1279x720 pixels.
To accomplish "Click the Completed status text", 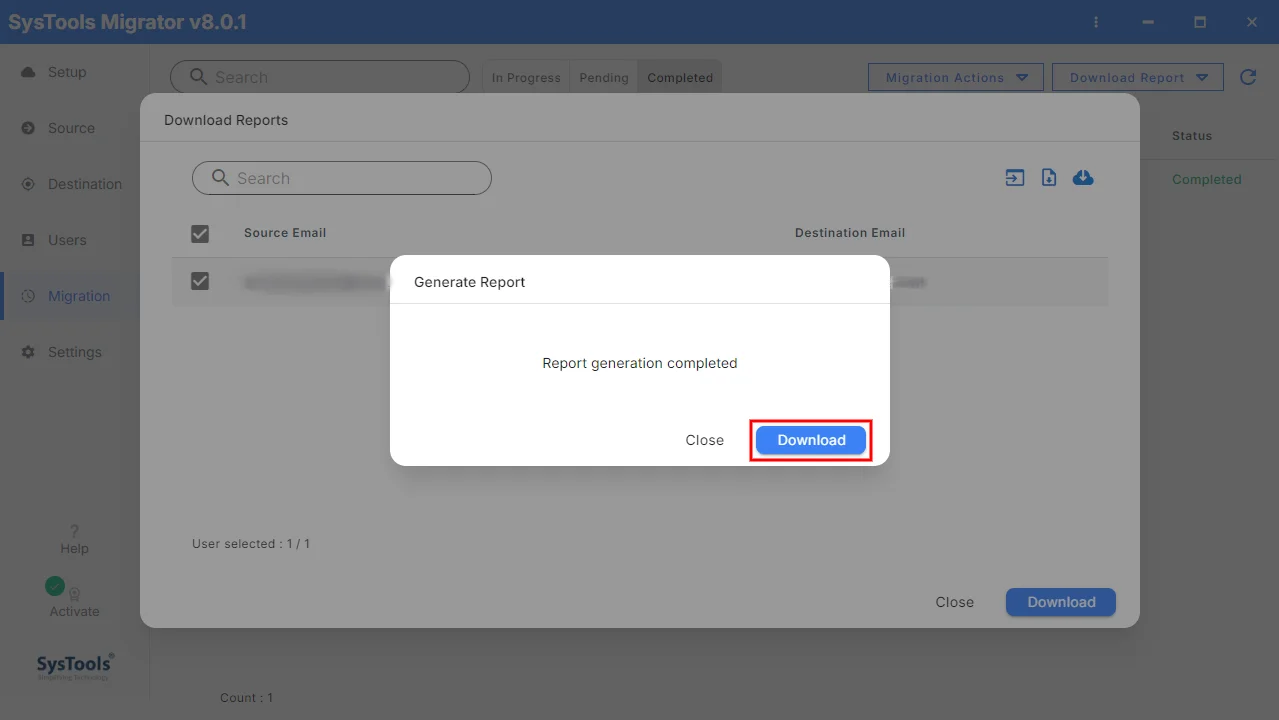I will 1207,180.
